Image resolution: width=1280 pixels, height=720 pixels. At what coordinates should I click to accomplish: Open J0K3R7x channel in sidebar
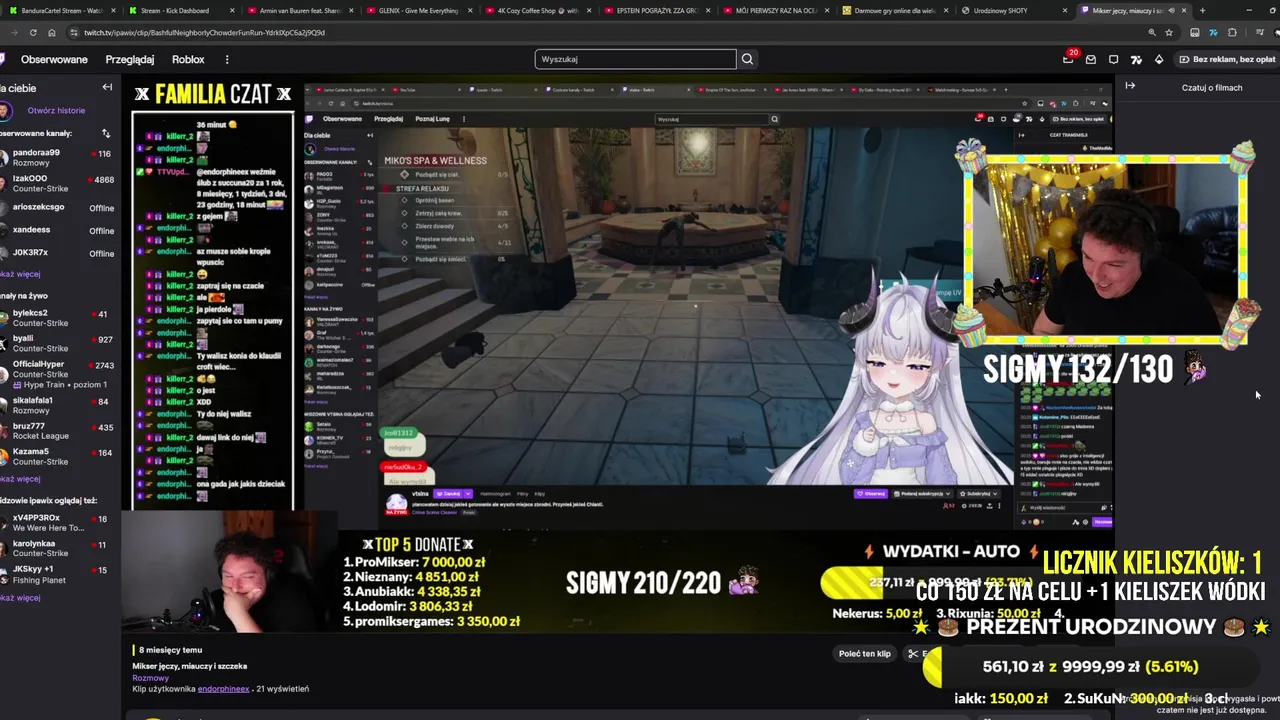pos(60,253)
